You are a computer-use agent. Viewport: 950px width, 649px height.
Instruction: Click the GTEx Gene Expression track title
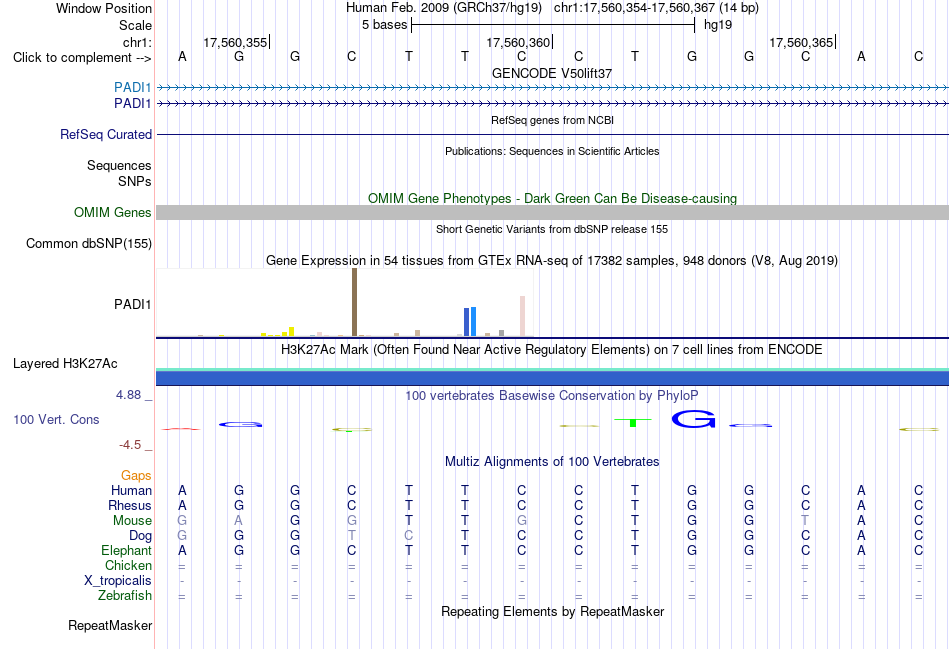552,261
